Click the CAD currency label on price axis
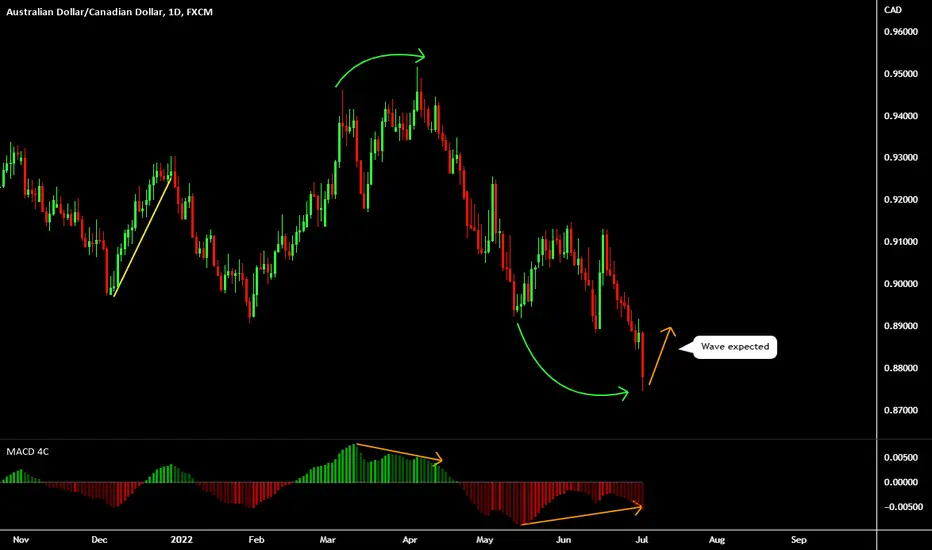This screenshot has height=550, width=932. pyautogui.click(x=893, y=10)
